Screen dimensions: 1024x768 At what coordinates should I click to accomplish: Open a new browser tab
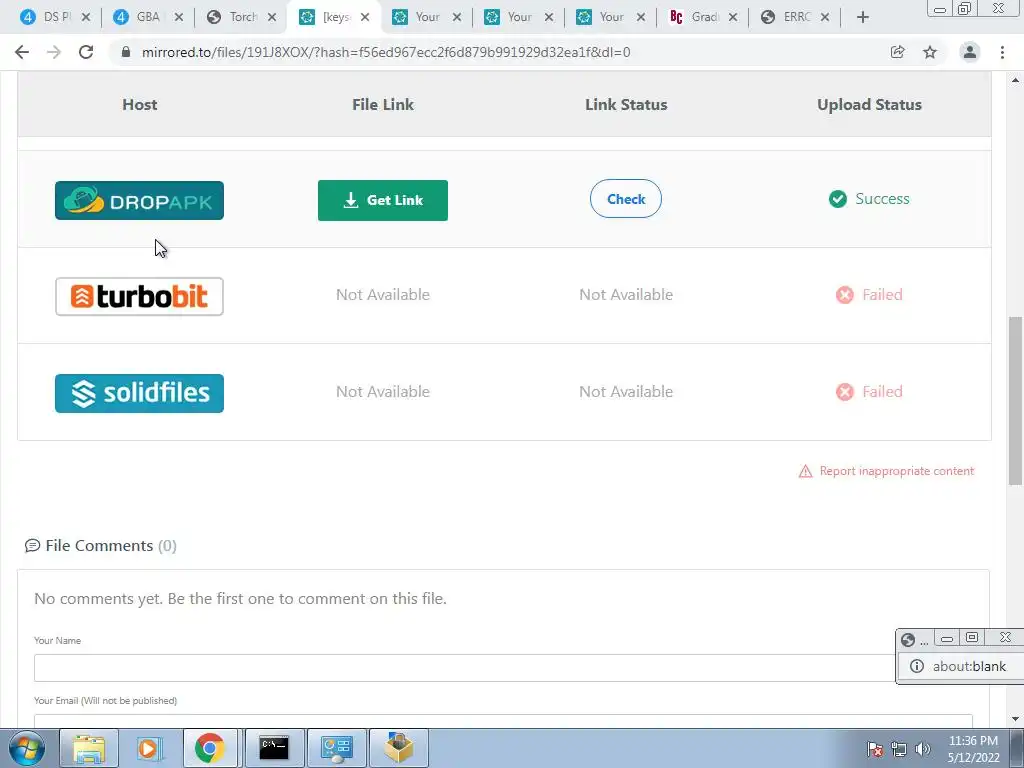(863, 17)
